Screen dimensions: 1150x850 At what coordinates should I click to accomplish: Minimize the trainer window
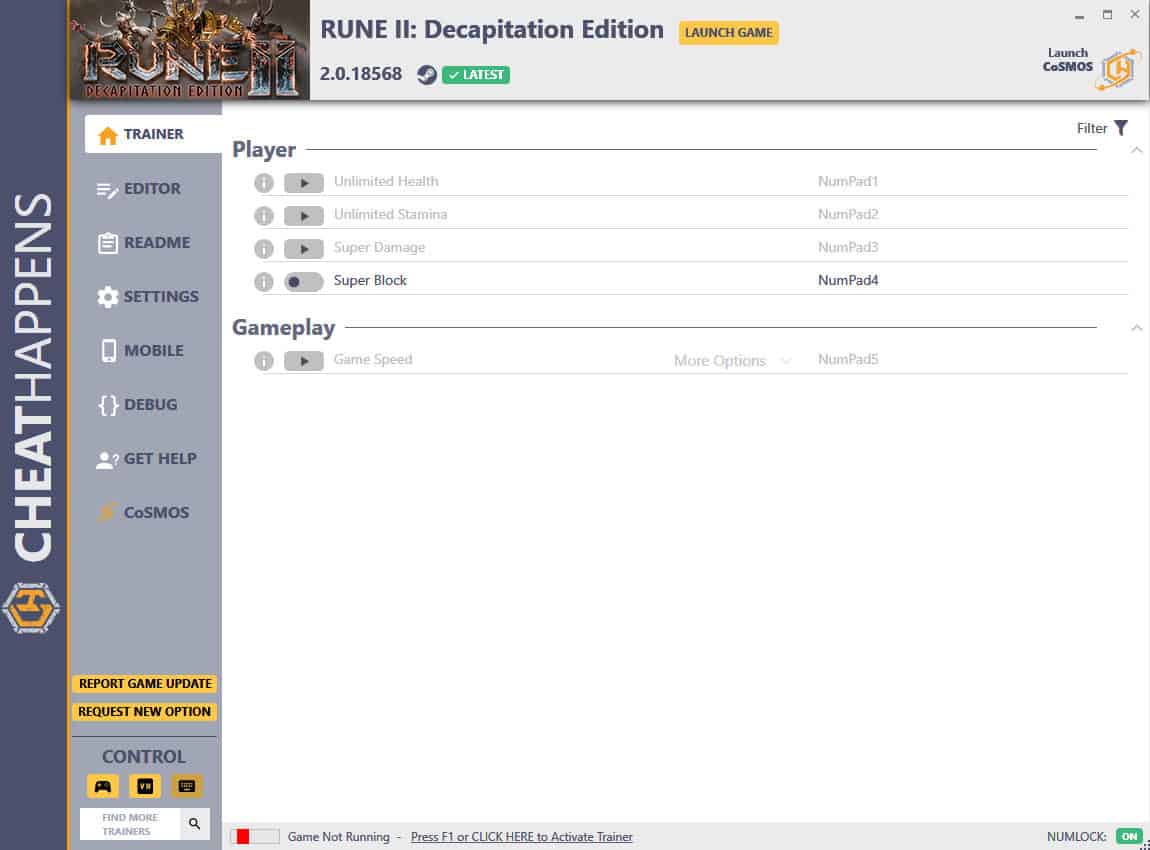pos(1079,15)
